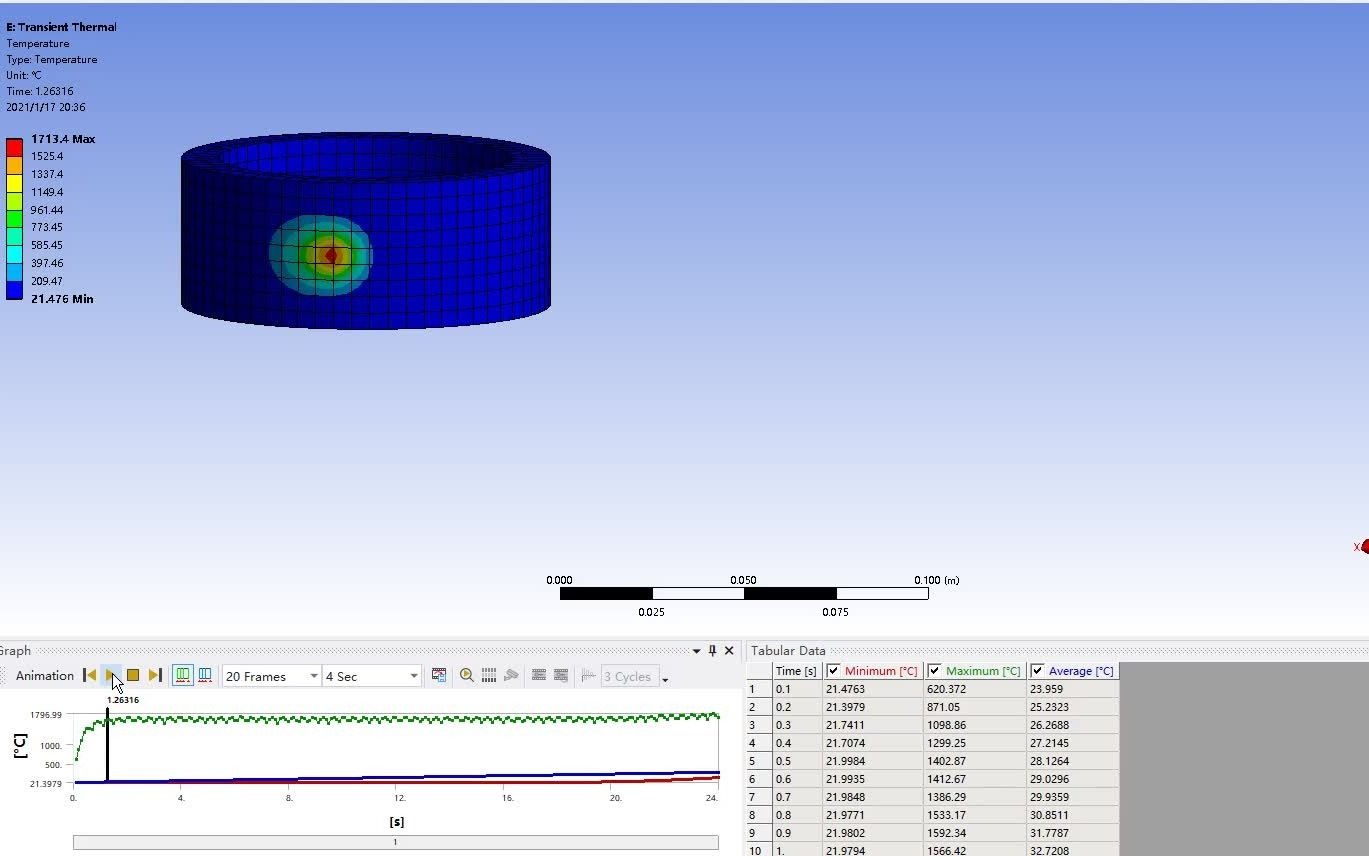This screenshot has height=856, width=1369.
Task: Select the average value 23.959 cell
Action: pos(1073,689)
